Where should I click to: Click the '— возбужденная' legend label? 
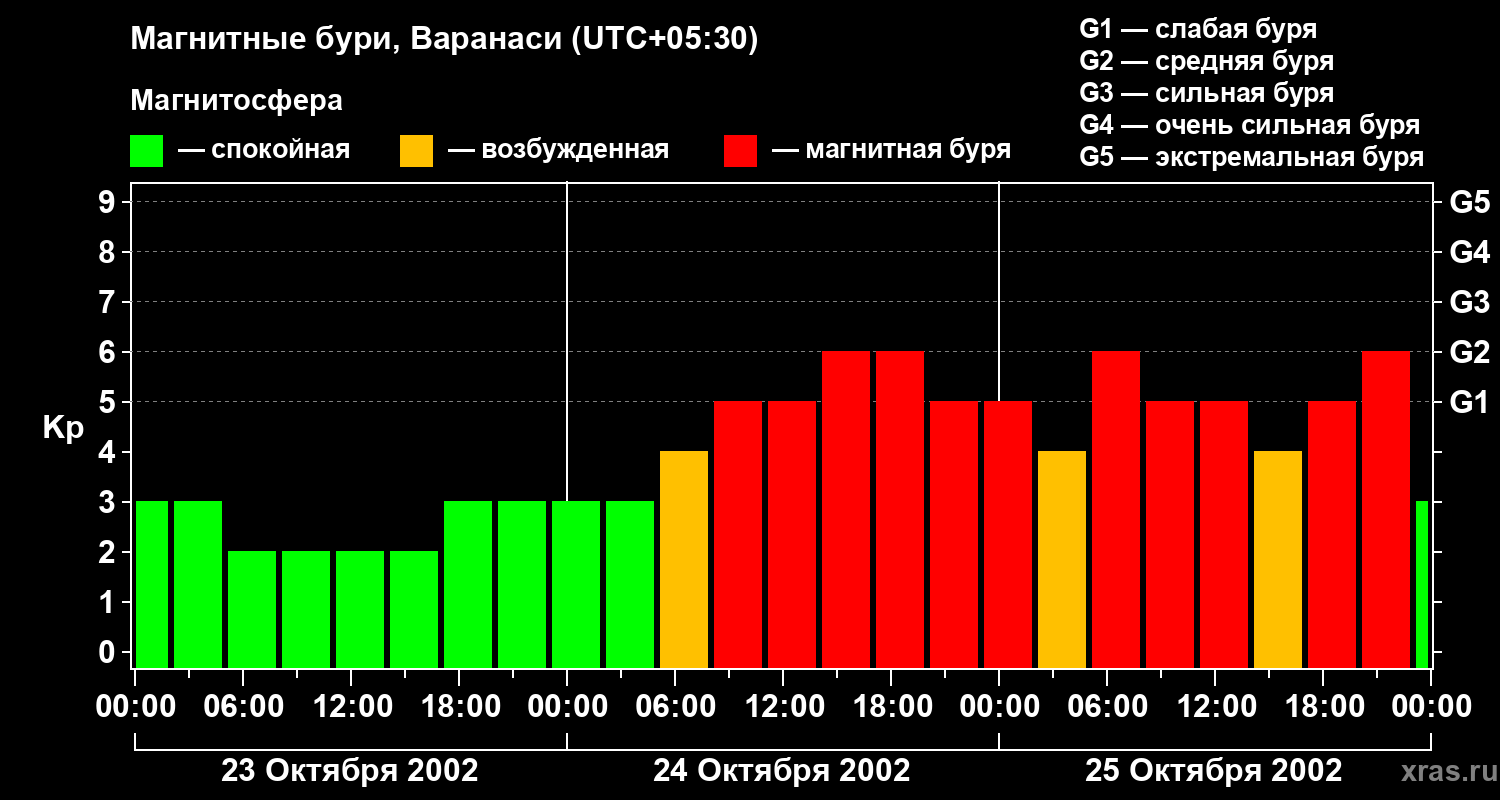click(558, 150)
